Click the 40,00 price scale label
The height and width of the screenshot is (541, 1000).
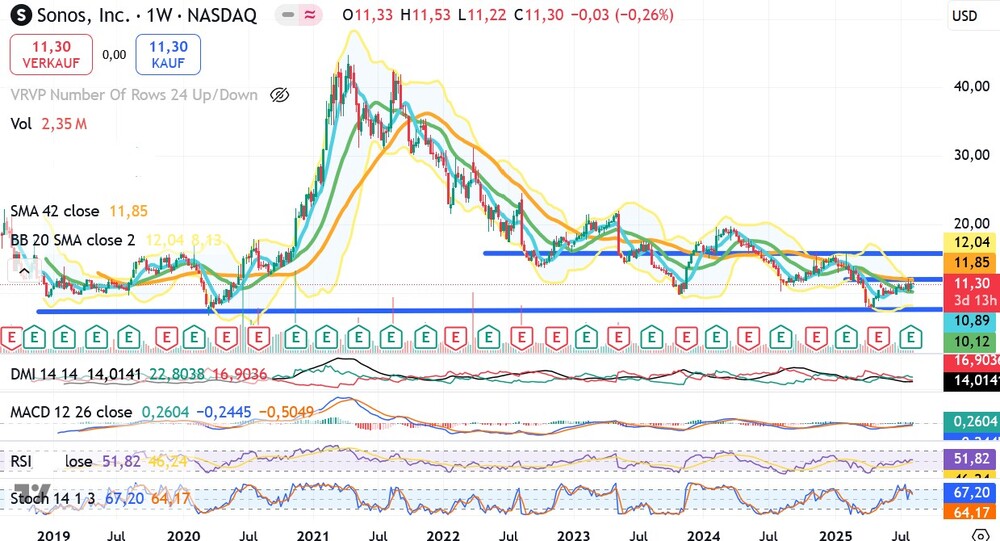[971, 86]
